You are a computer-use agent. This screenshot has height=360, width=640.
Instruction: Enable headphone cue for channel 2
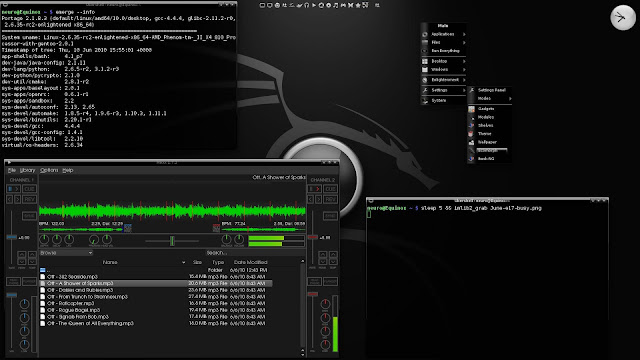pos(314,282)
